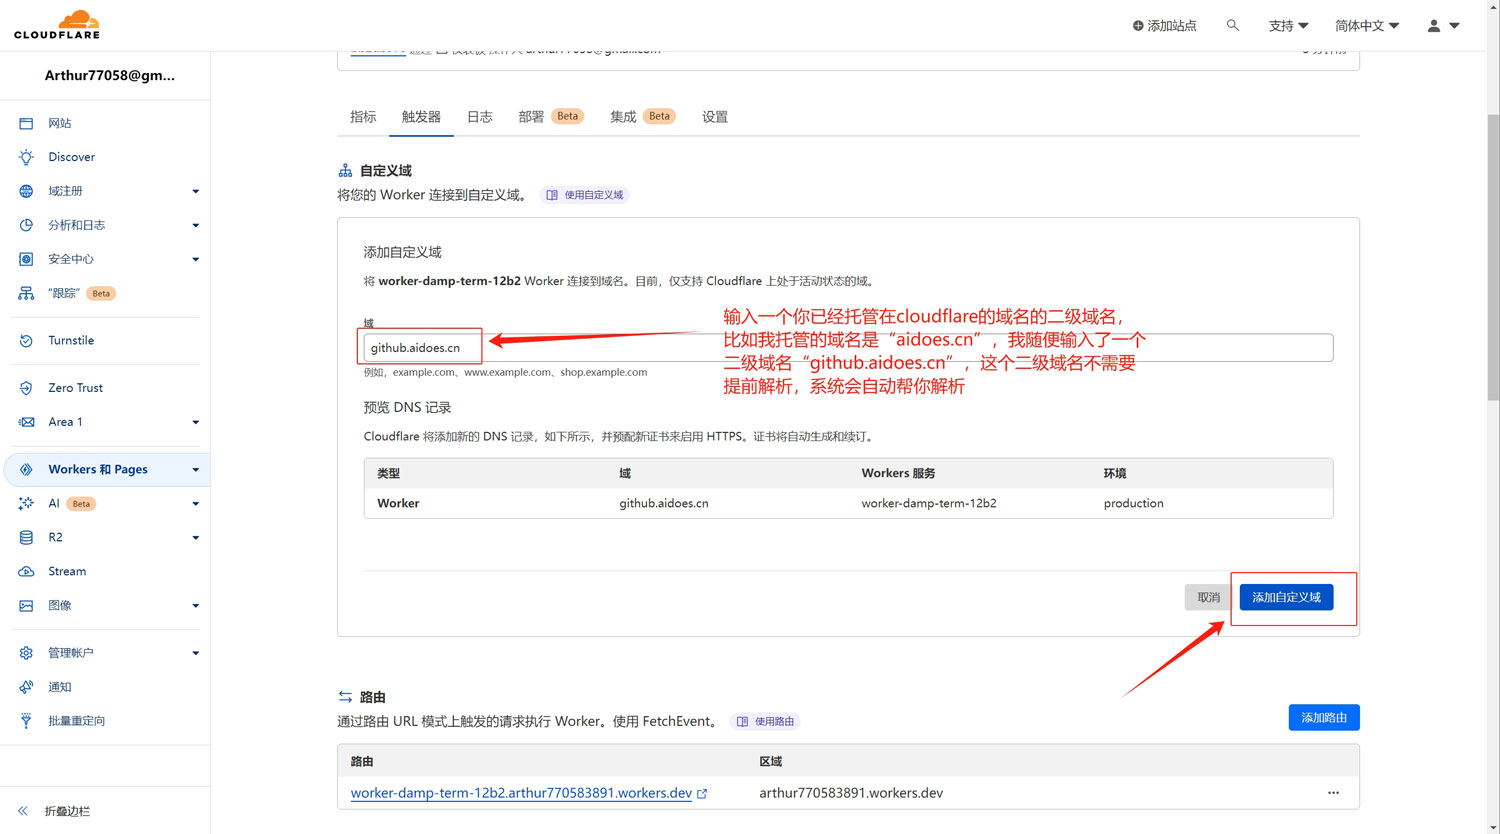This screenshot has width=1500, height=834.
Task: Click the Cloudflare logo
Action: [x=57, y=24]
